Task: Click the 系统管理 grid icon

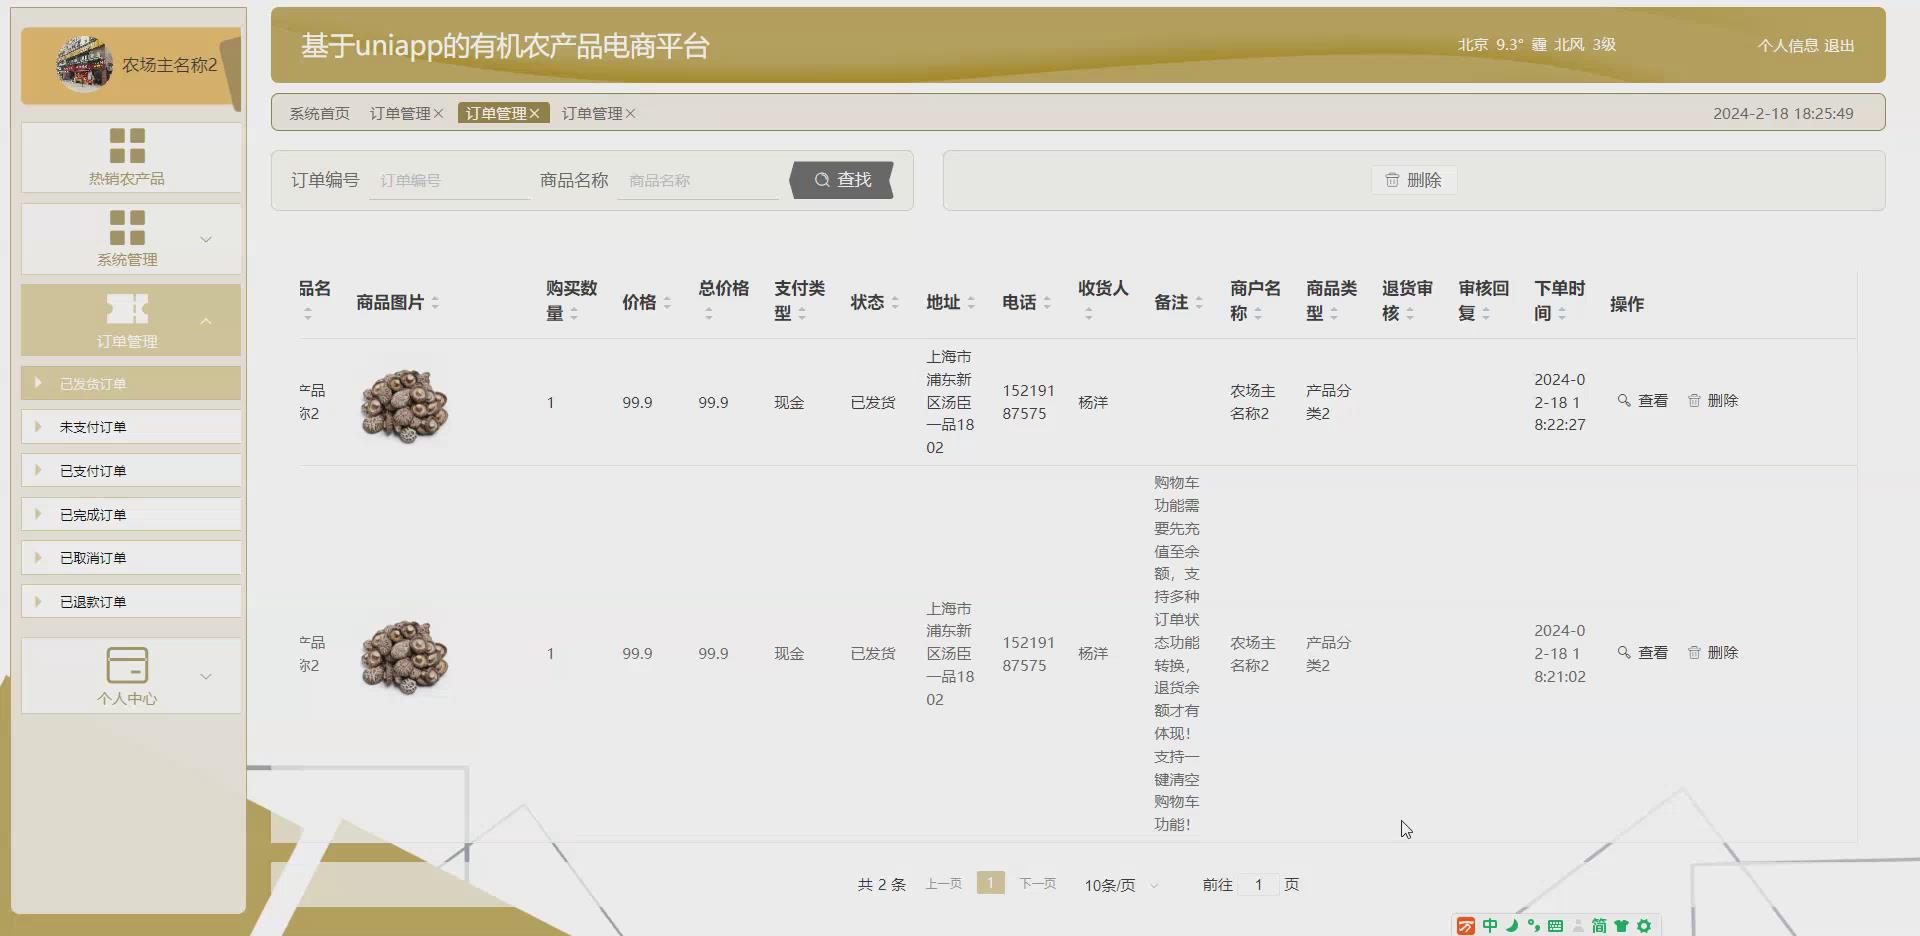Action: pos(127,227)
